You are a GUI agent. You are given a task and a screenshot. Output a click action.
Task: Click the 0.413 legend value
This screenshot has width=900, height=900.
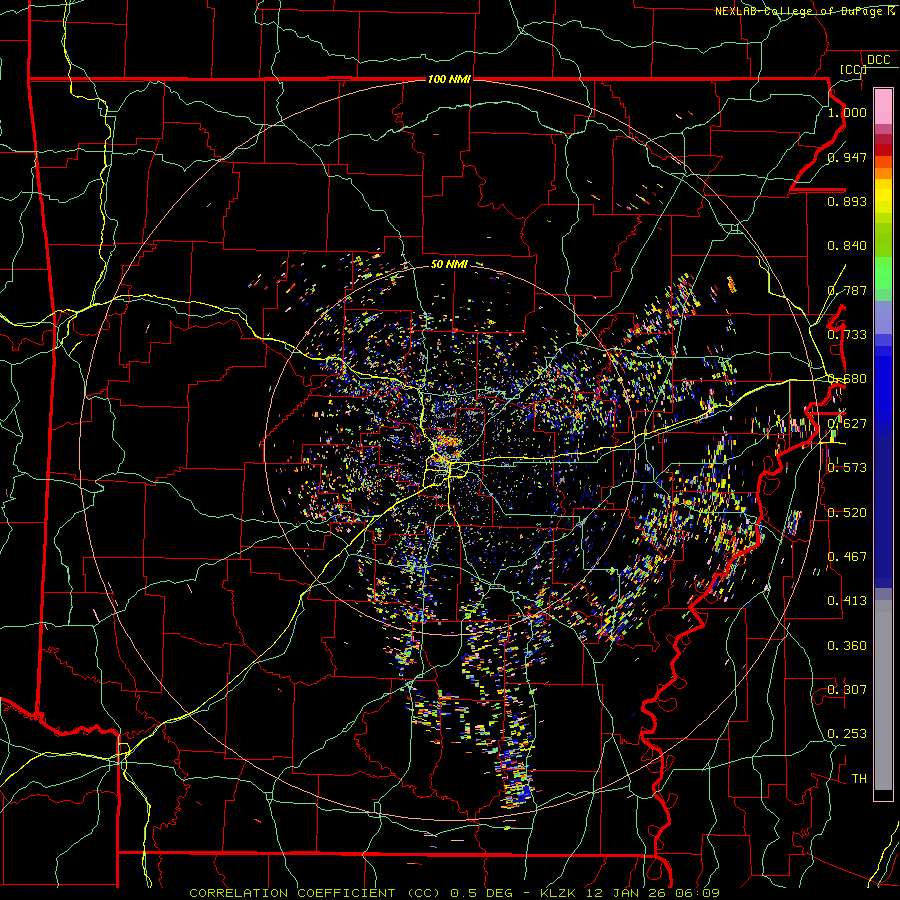(x=847, y=600)
